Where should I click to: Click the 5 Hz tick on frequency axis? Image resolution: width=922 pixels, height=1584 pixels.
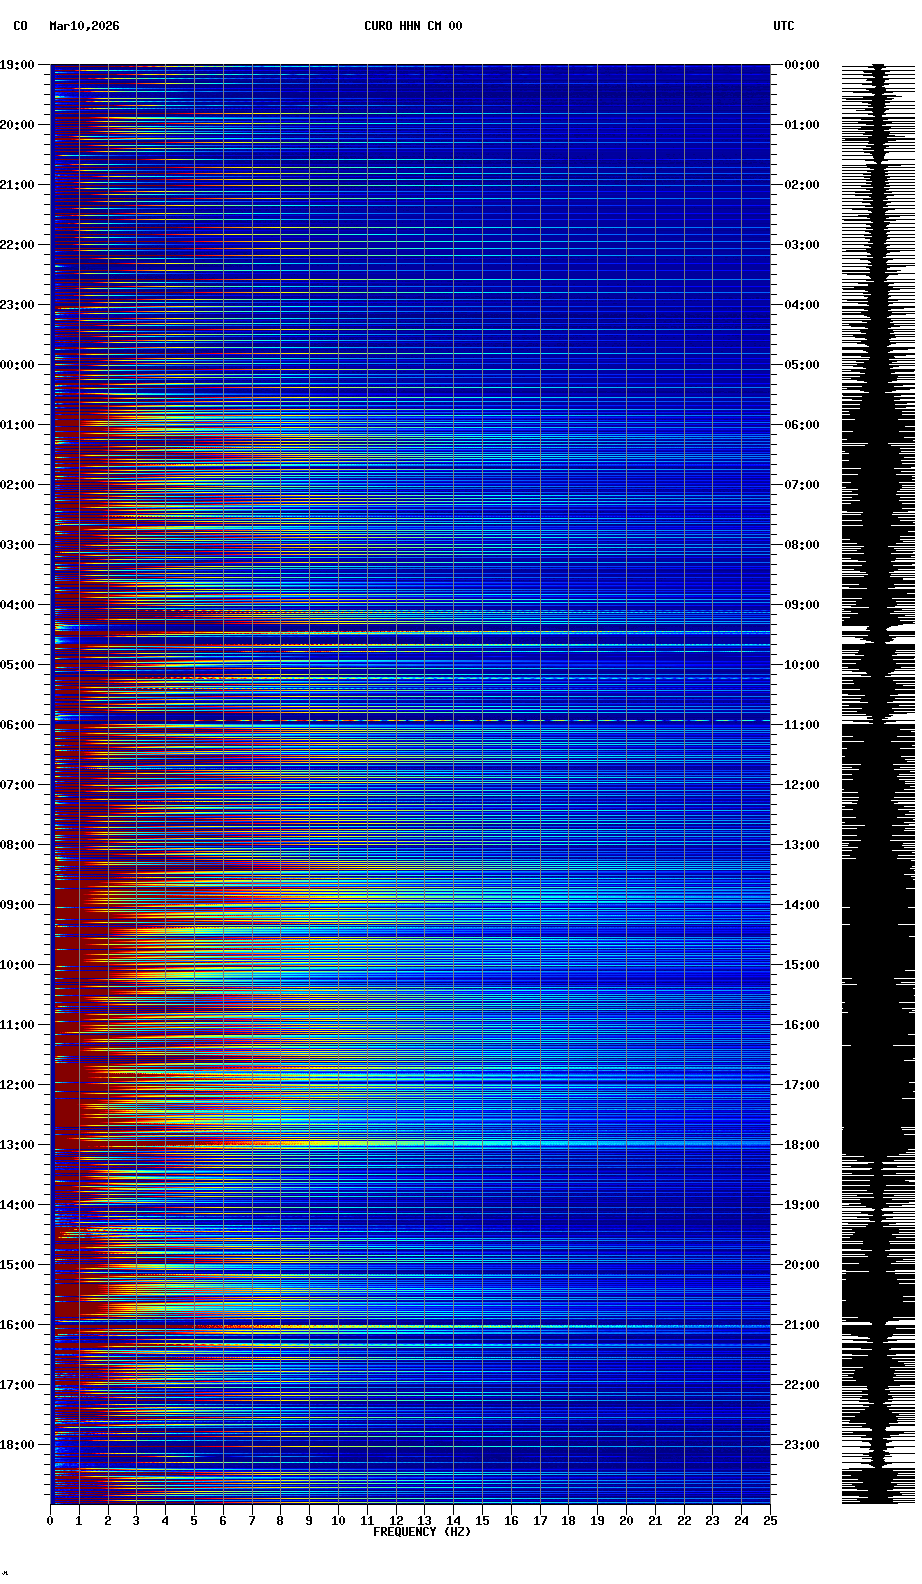[194, 1521]
